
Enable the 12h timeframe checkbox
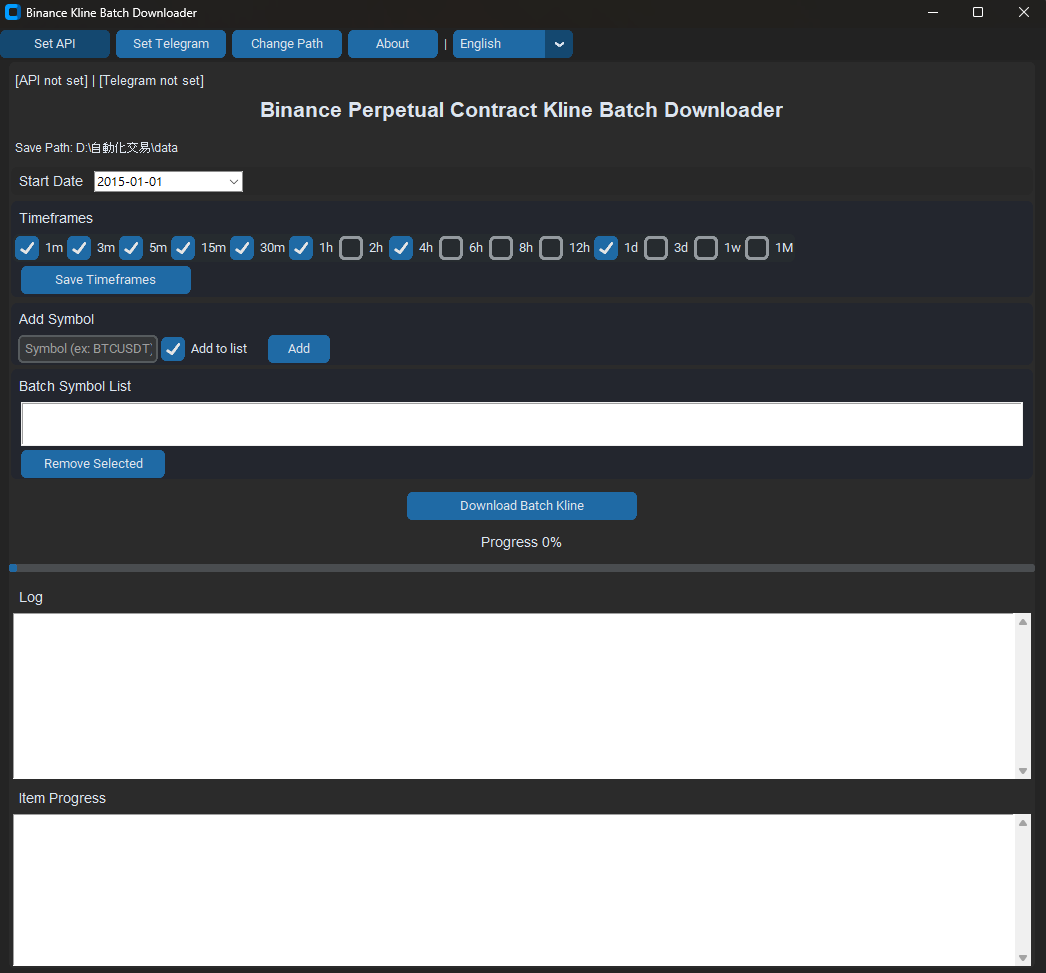click(x=551, y=248)
